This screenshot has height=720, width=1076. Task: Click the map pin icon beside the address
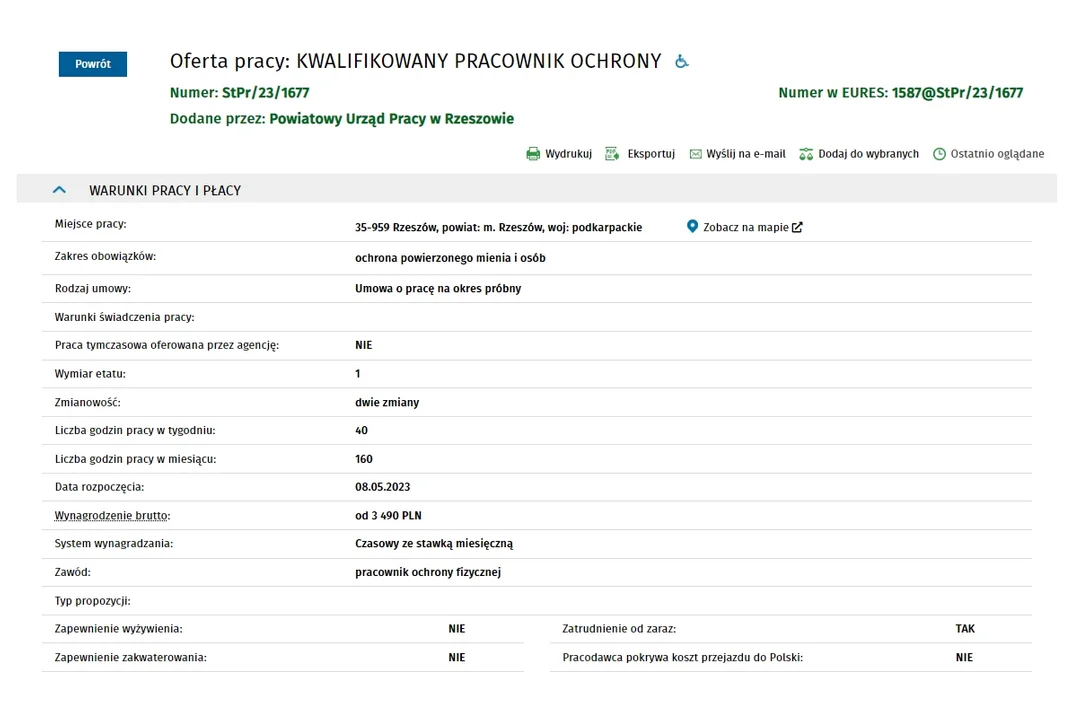[x=692, y=227]
